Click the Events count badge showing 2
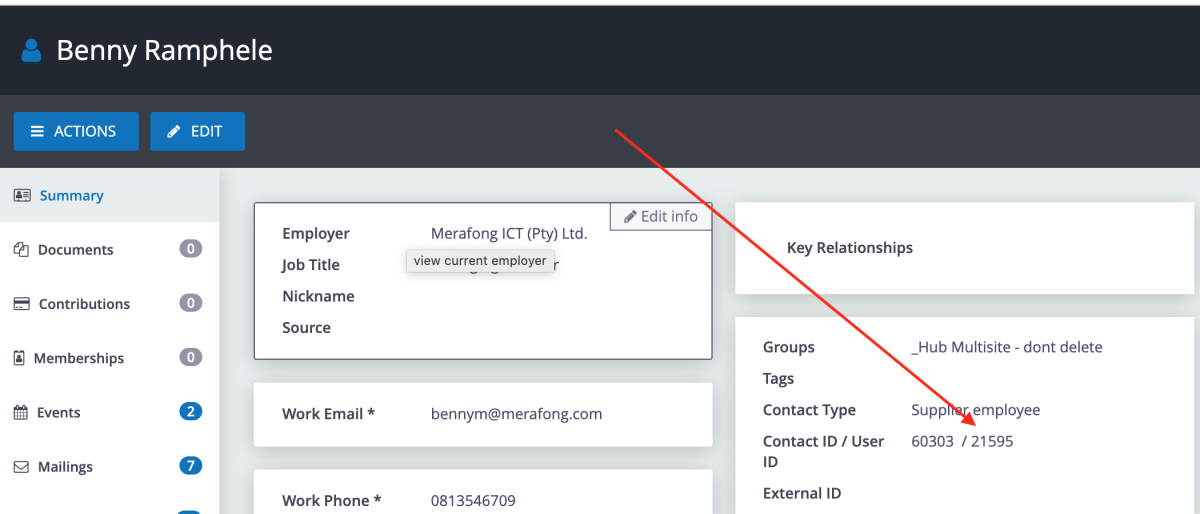This screenshot has width=1200, height=514. (190, 411)
